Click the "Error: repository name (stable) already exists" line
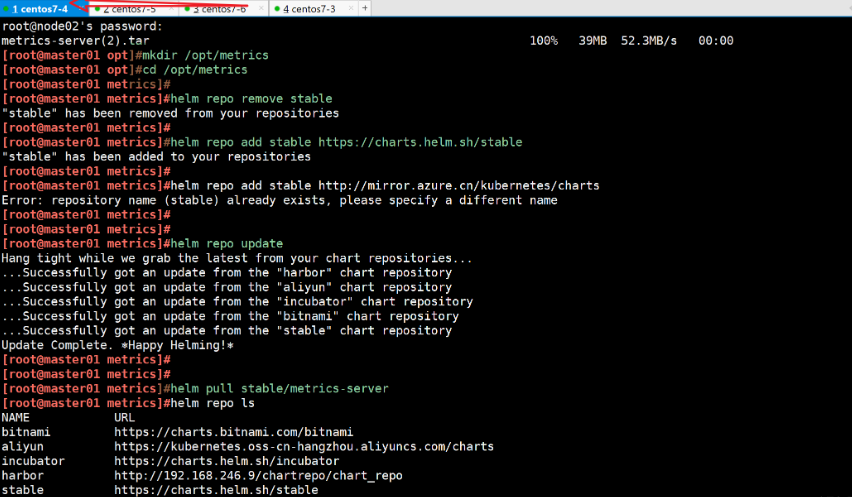Image resolution: width=852 pixels, height=497 pixels. 279,200
